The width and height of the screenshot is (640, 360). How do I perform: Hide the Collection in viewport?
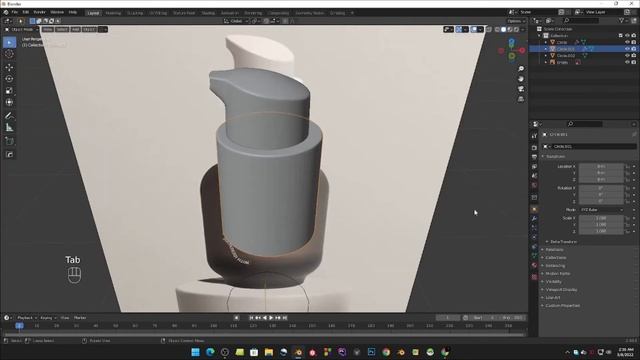point(627,36)
